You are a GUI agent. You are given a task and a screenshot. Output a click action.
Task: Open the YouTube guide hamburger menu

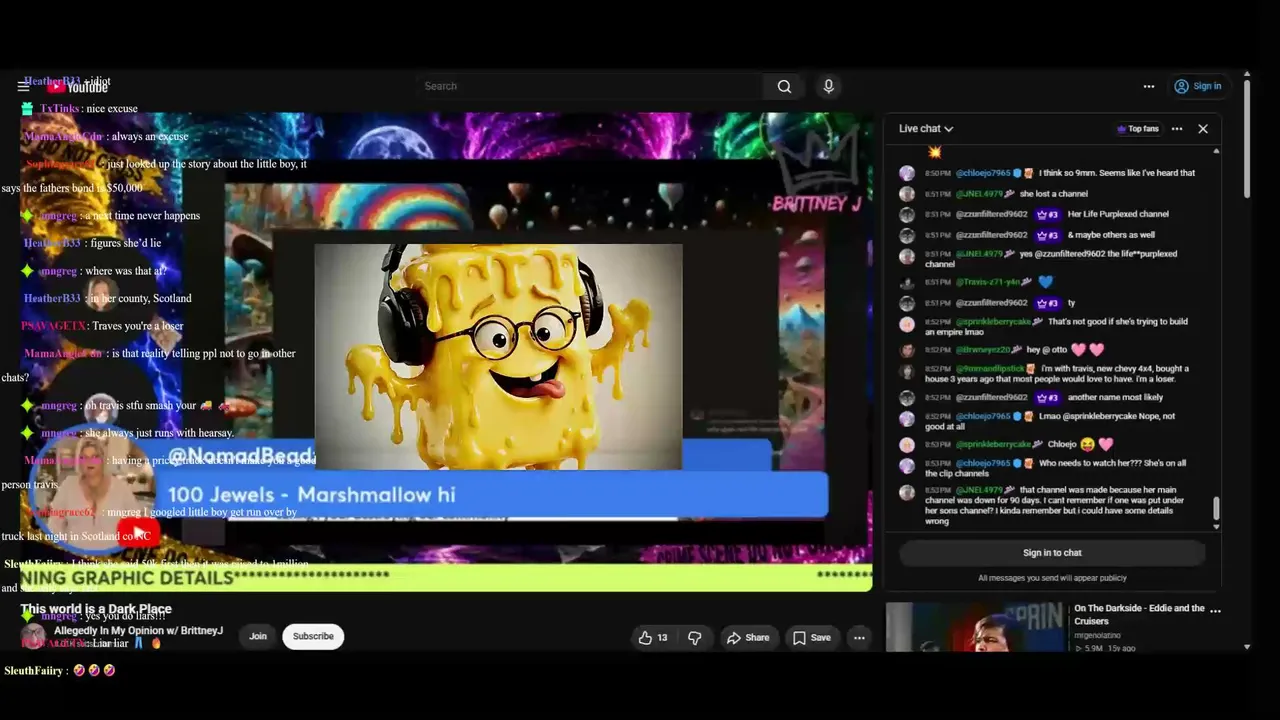(23, 86)
